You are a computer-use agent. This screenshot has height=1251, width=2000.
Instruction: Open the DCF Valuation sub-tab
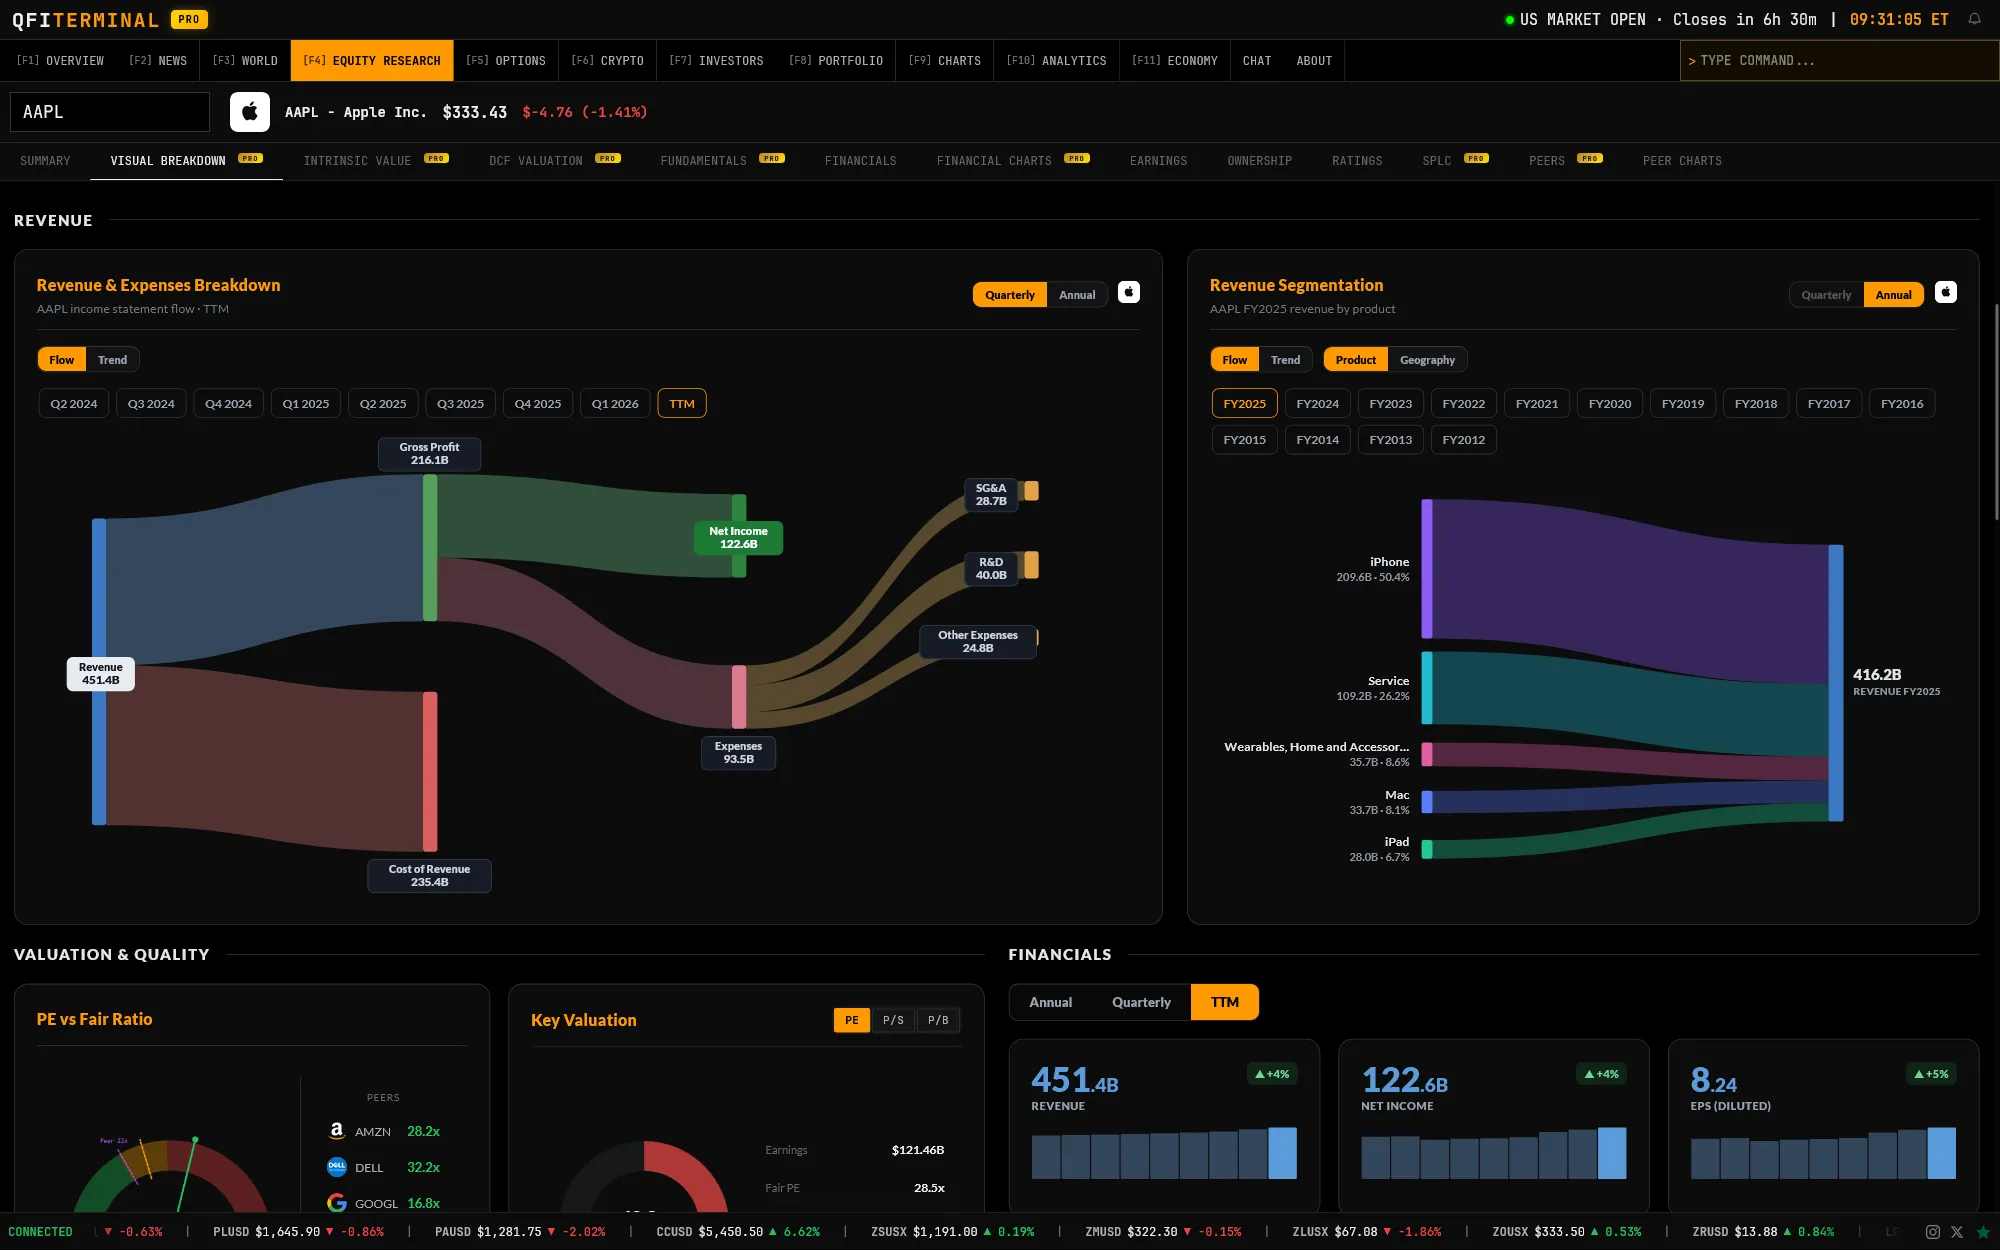point(555,161)
